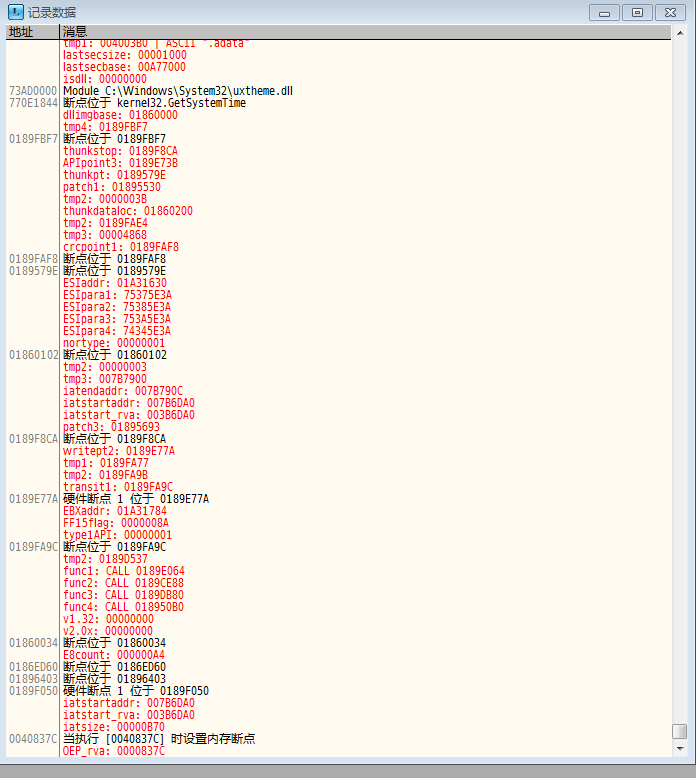This screenshot has width=696, height=778.
Task: Select the first iatstartaddr: 007B6DA0 line
Action: 128,402
